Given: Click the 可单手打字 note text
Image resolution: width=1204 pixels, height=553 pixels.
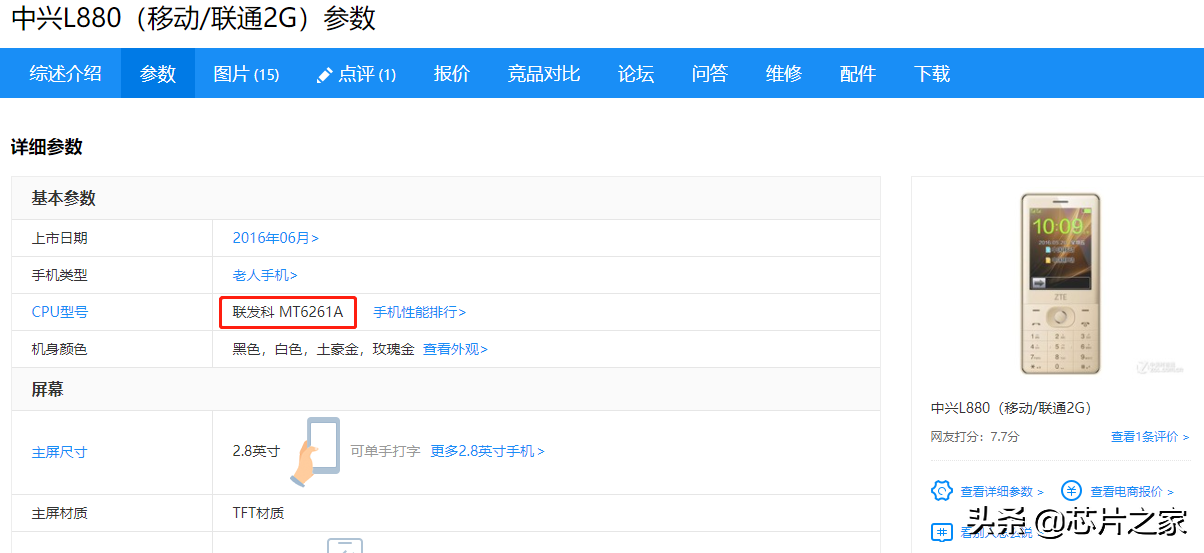Looking at the screenshot, I should pos(385,451).
